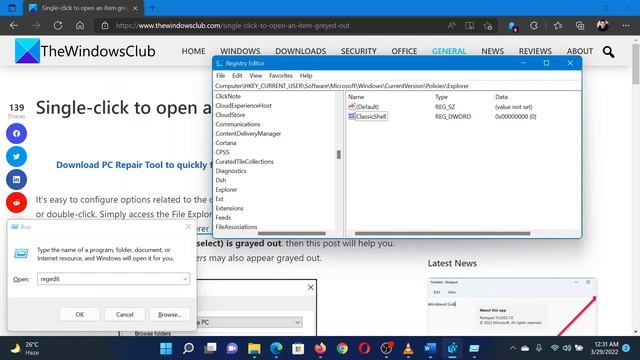
Task: Open the GENERAL site navigation item
Action: tap(449, 51)
